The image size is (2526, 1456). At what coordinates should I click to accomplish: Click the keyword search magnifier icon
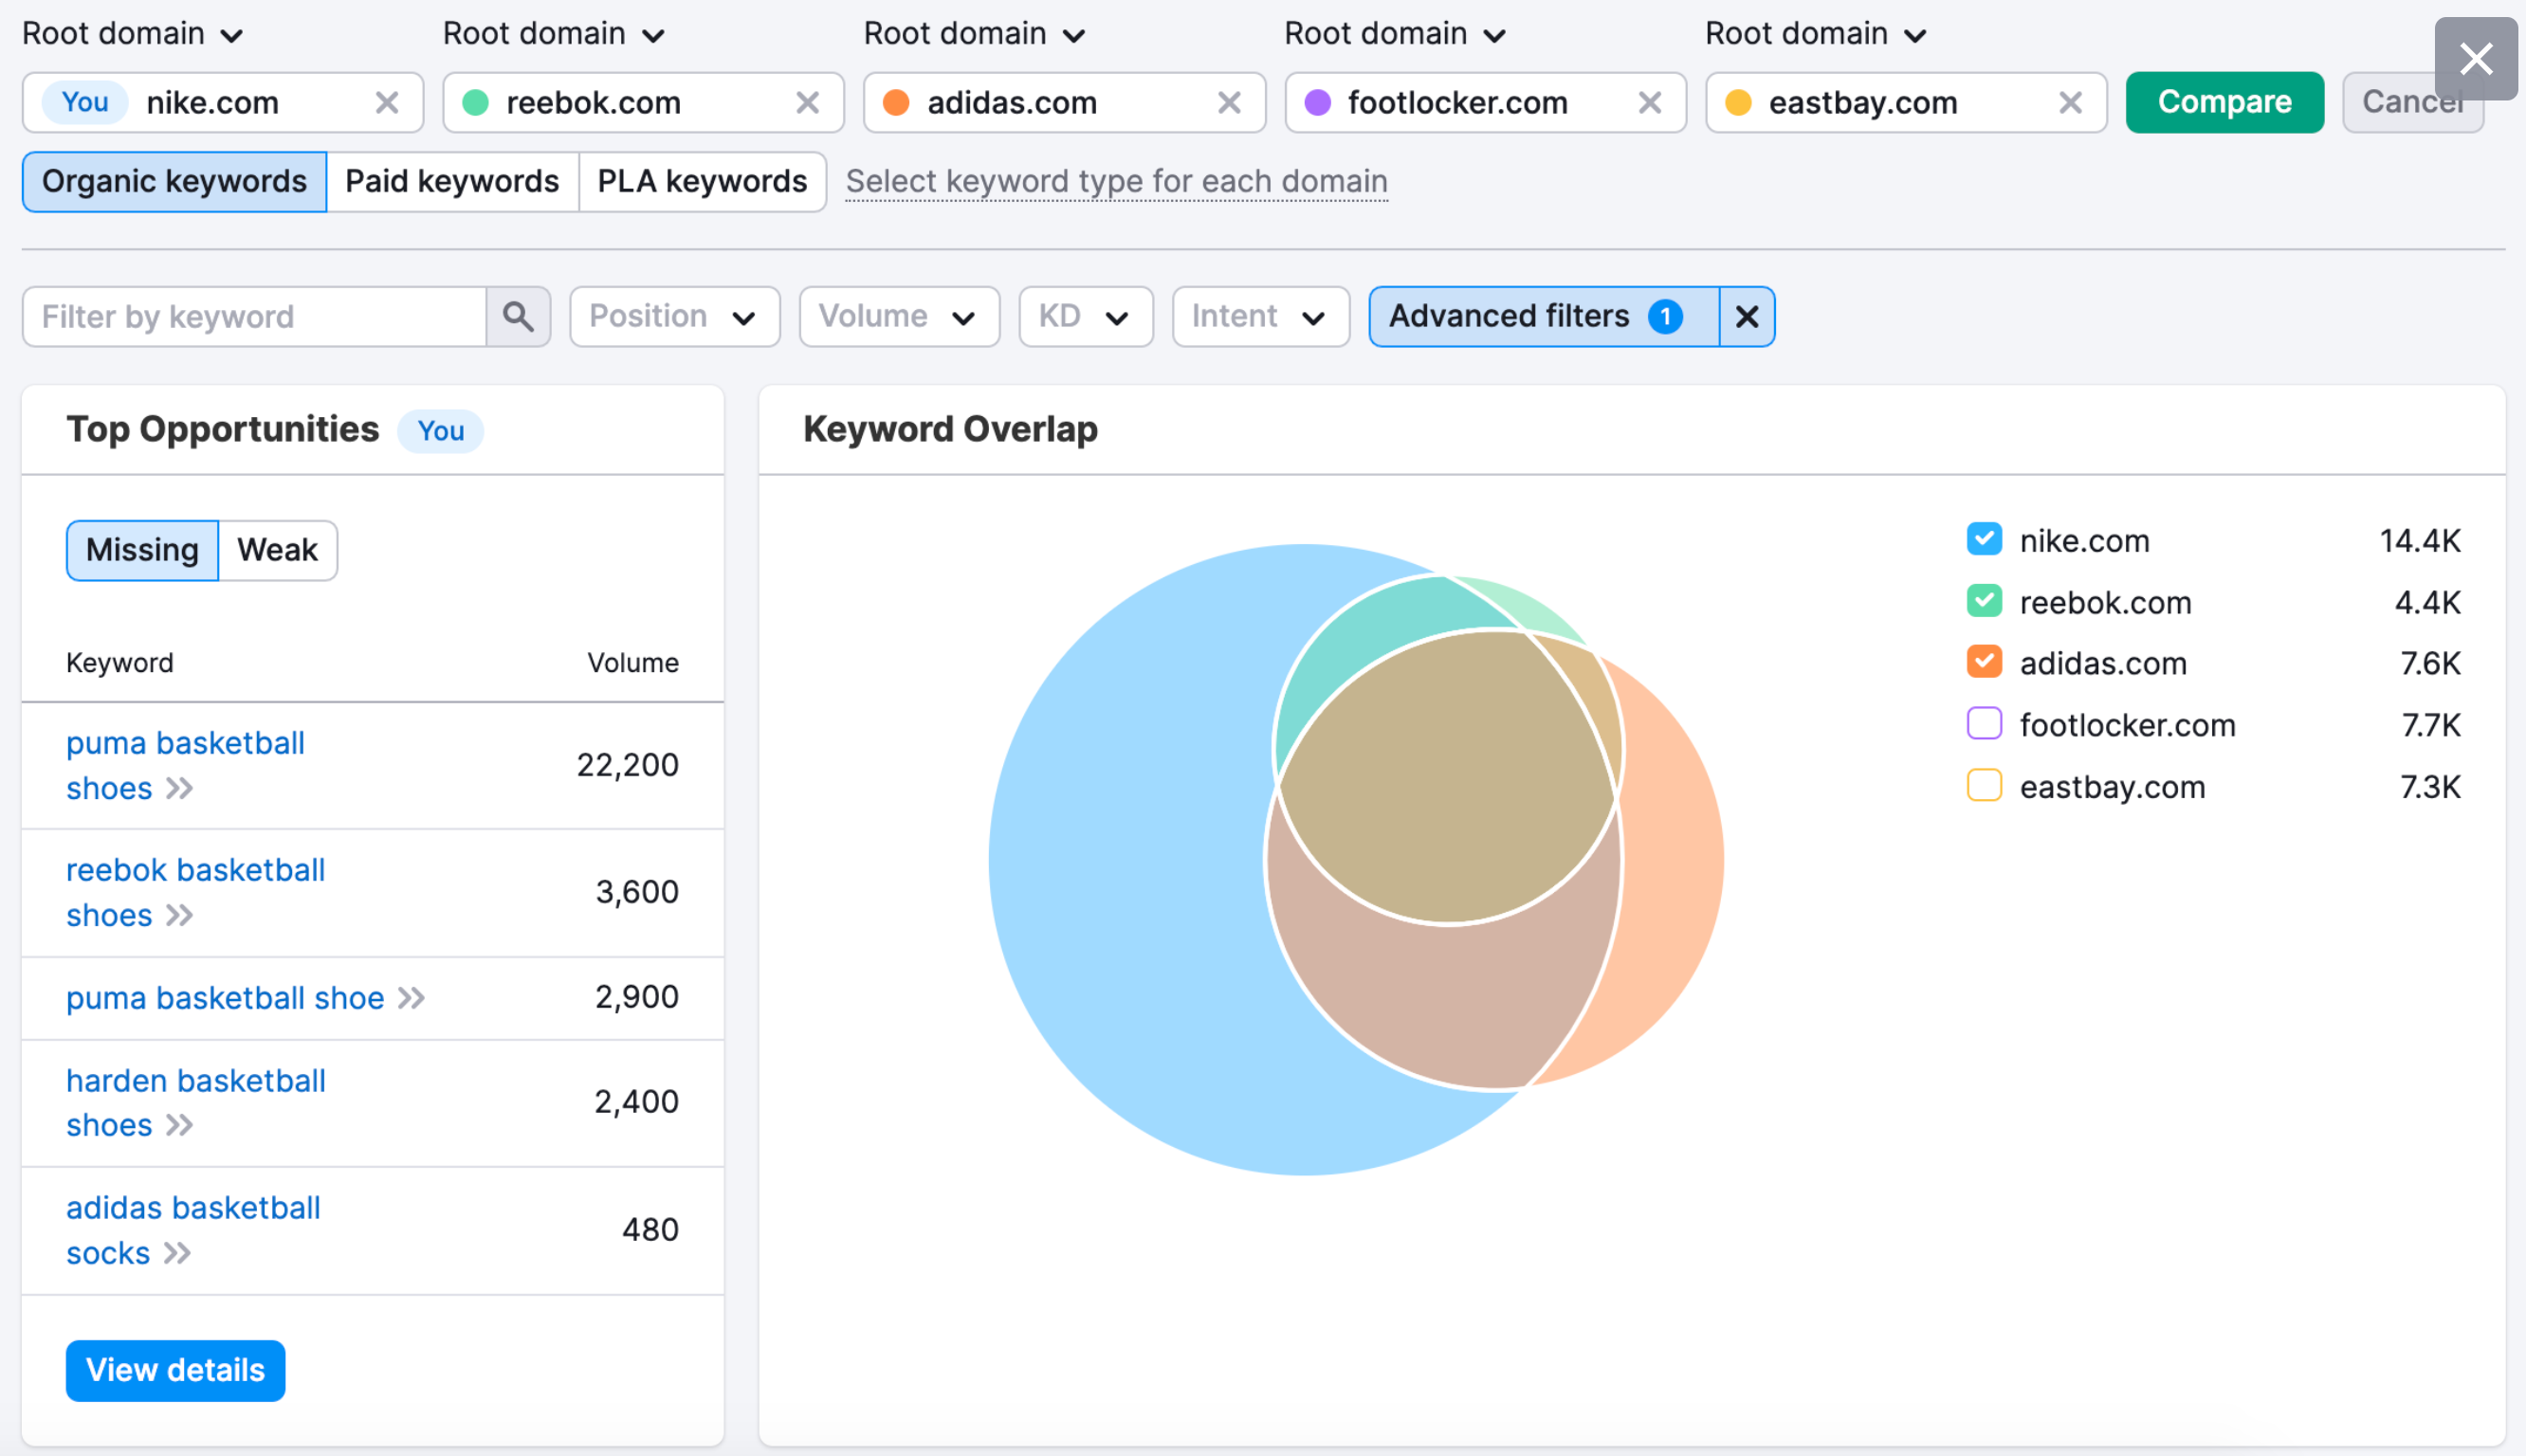click(x=518, y=316)
